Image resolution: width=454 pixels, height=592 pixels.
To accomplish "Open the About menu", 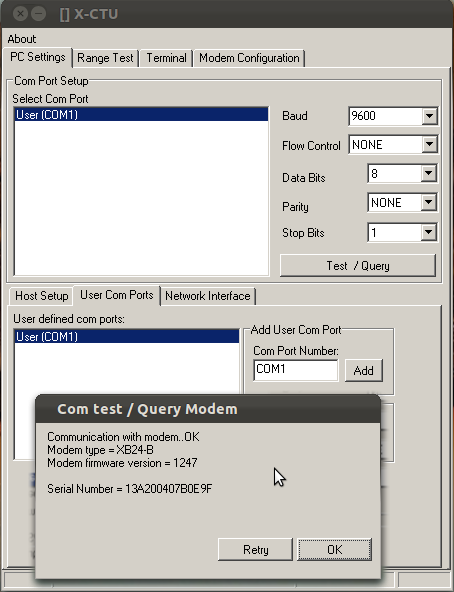I will 22,39.
